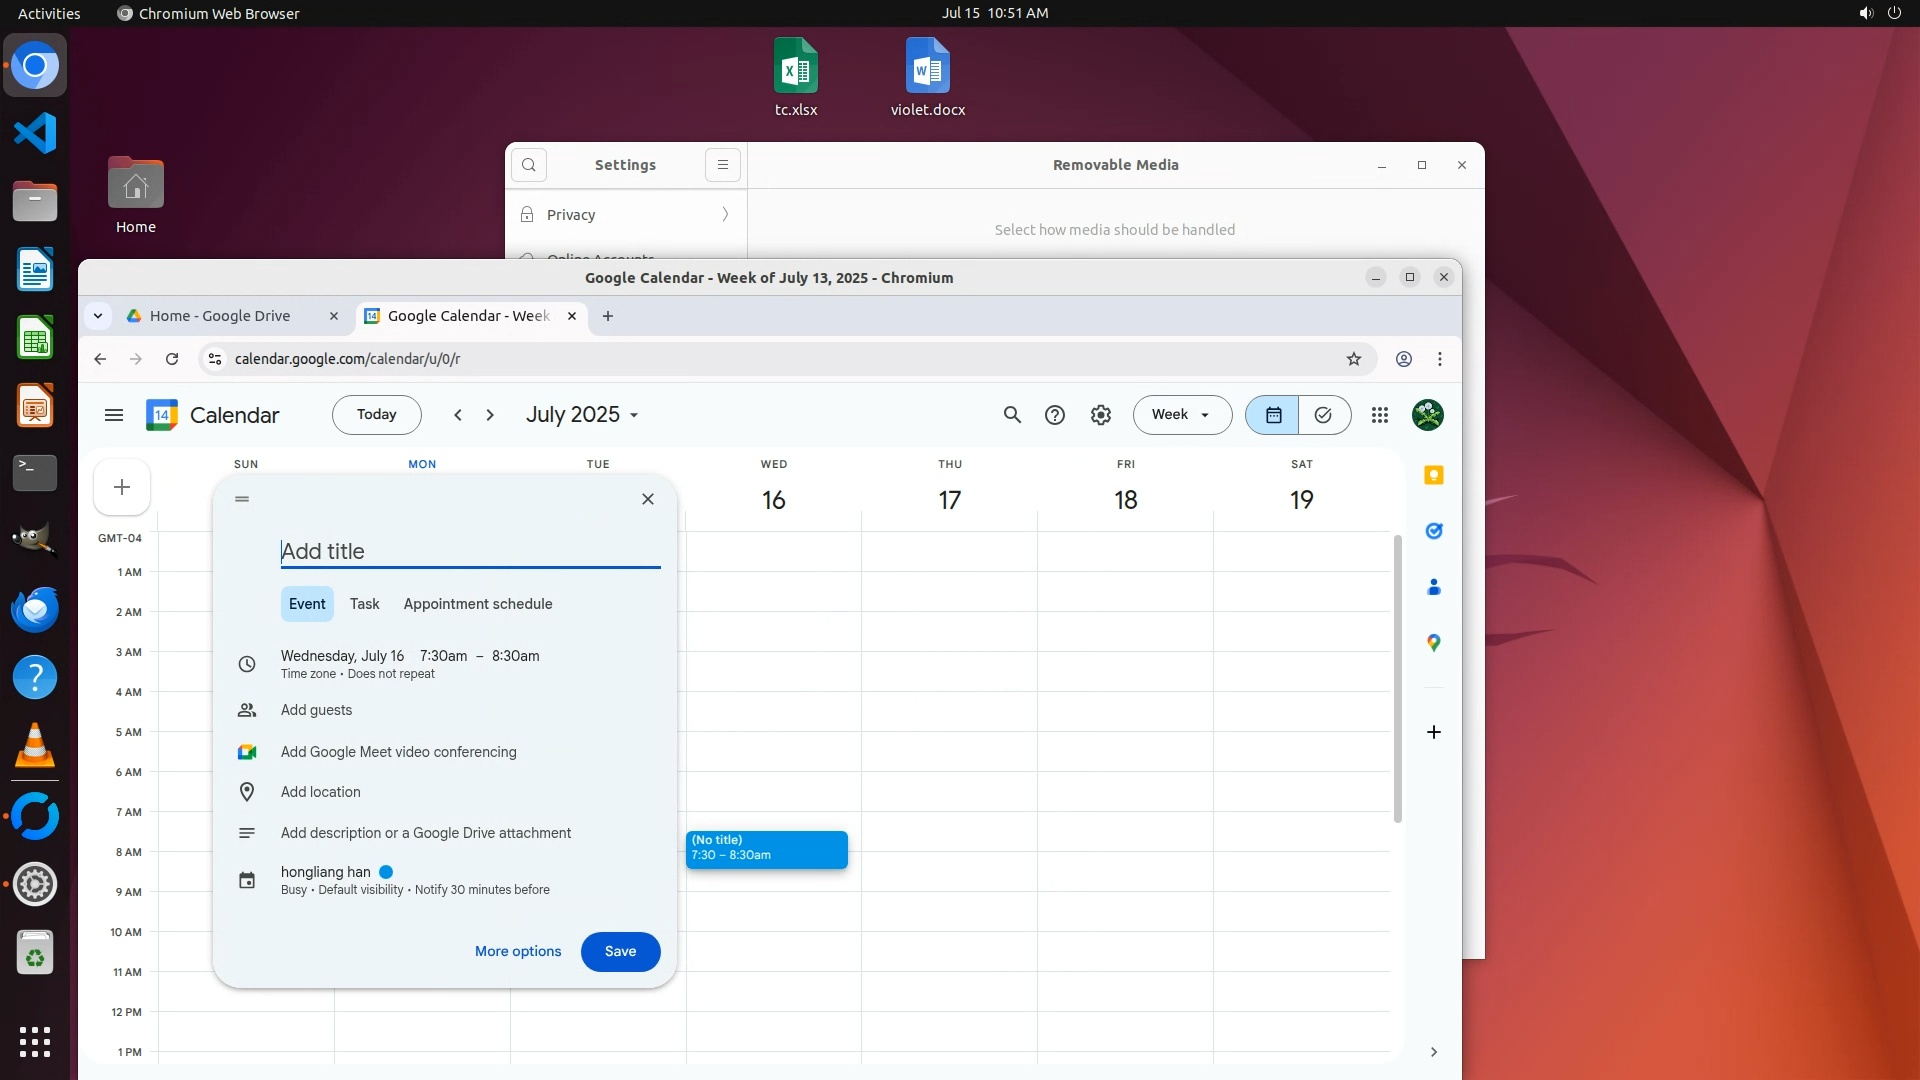Switch to Home - Google Drive tab
Image resolution: width=1920 pixels, height=1080 pixels.
pos(220,316)
